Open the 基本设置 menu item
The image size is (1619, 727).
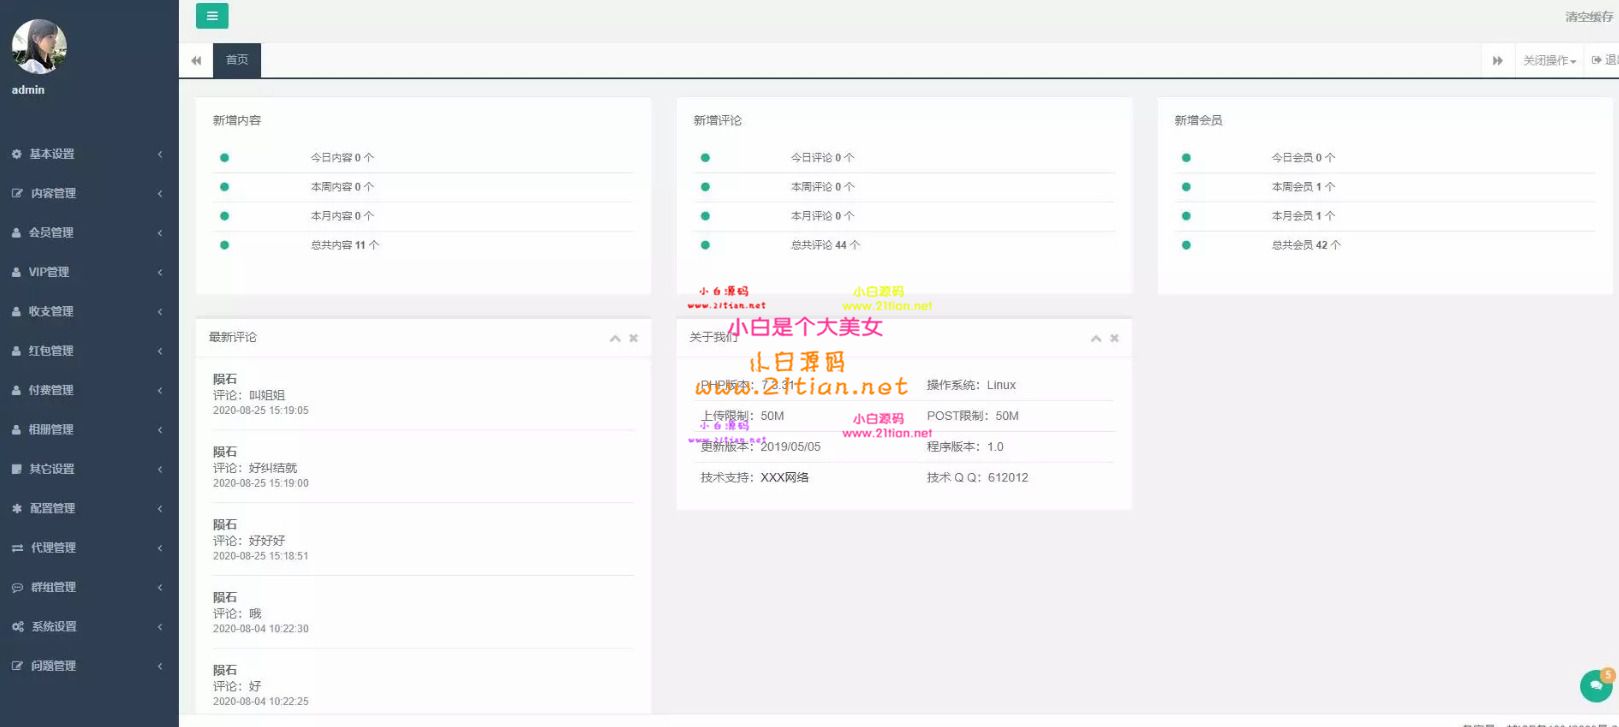click(x=89, y=154)
